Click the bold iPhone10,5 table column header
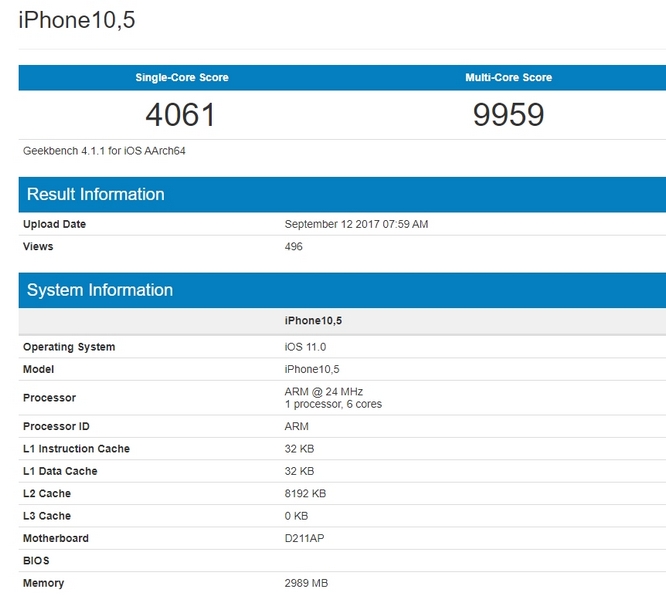This screenshot has width=666, height=600. (x=313, y=321)
